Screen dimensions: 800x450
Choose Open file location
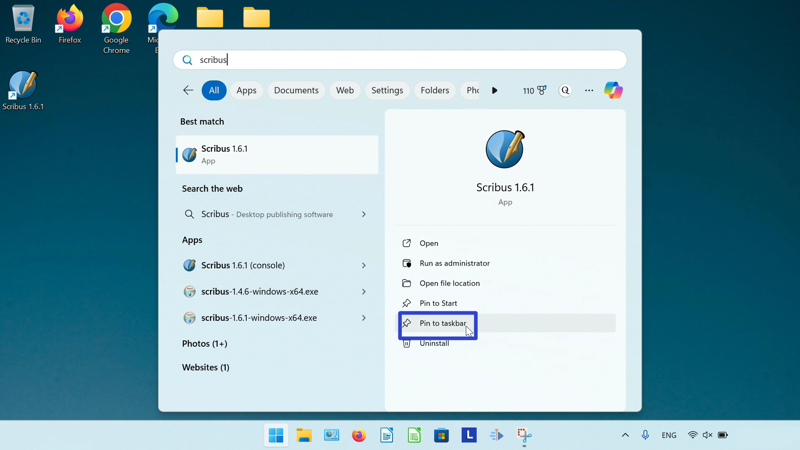pos(507,283)
